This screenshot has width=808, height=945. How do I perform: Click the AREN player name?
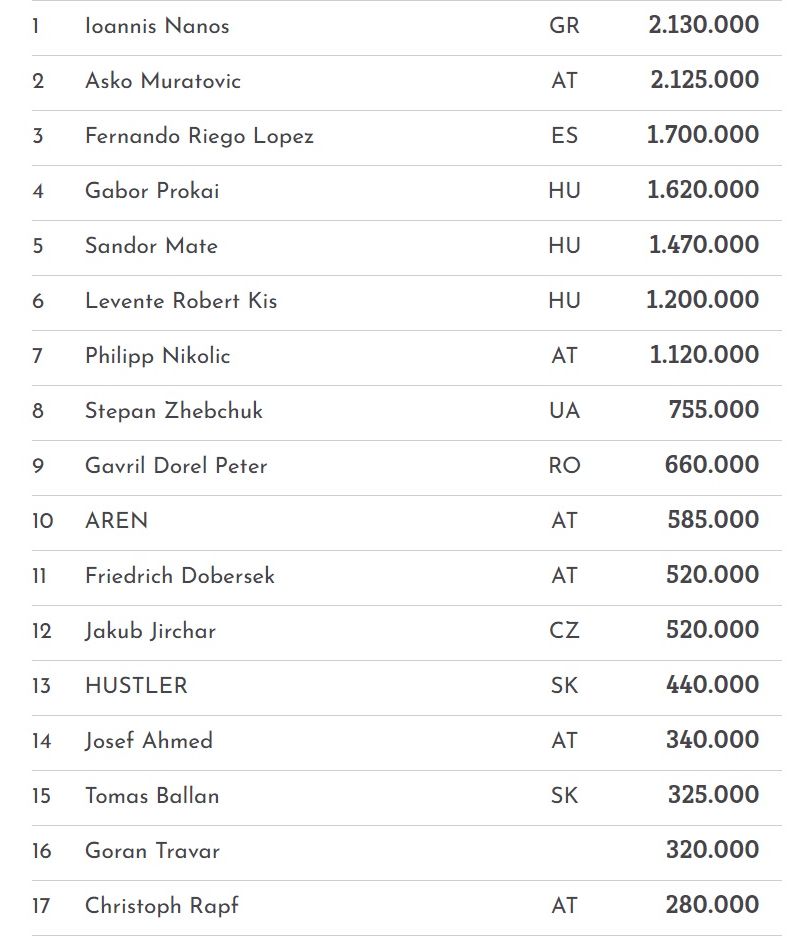116,521
